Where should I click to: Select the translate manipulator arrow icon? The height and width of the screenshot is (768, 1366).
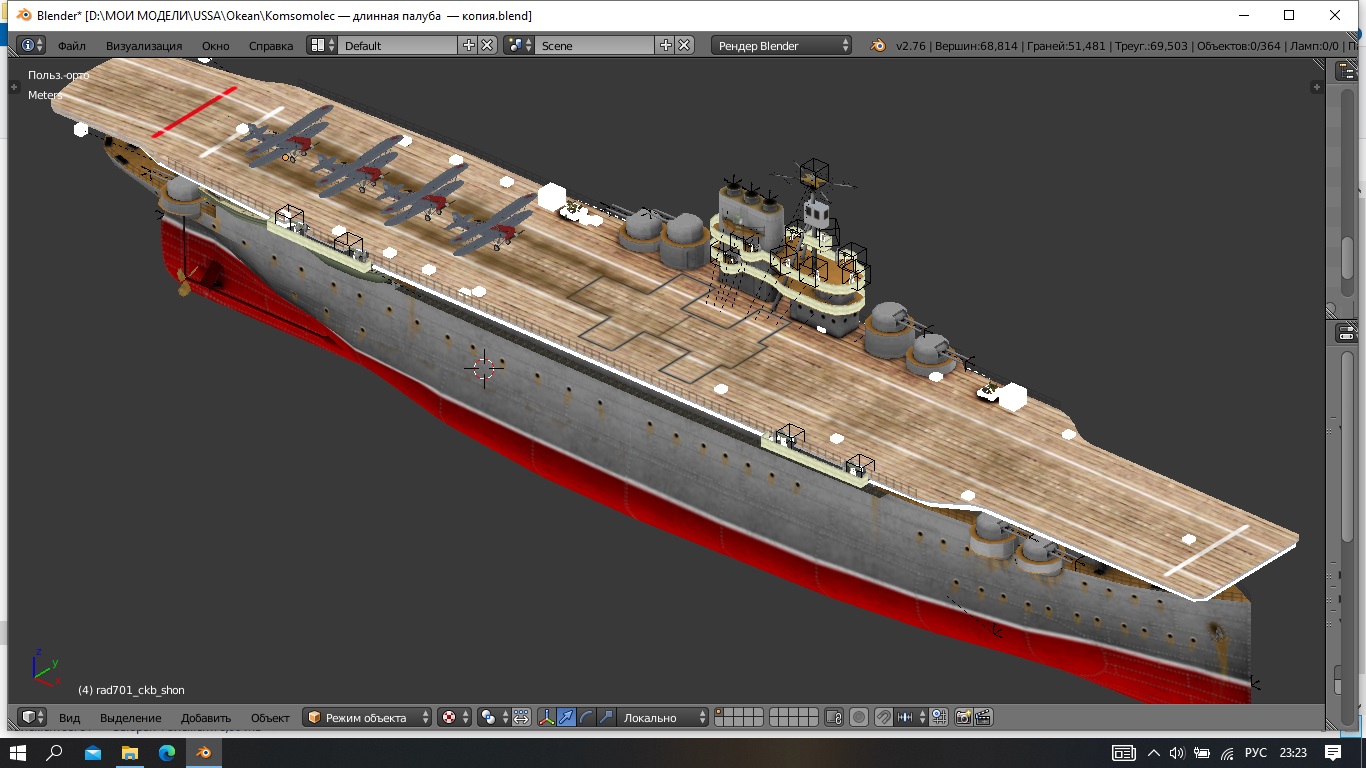pyautogui.click(x=566, y=717)
